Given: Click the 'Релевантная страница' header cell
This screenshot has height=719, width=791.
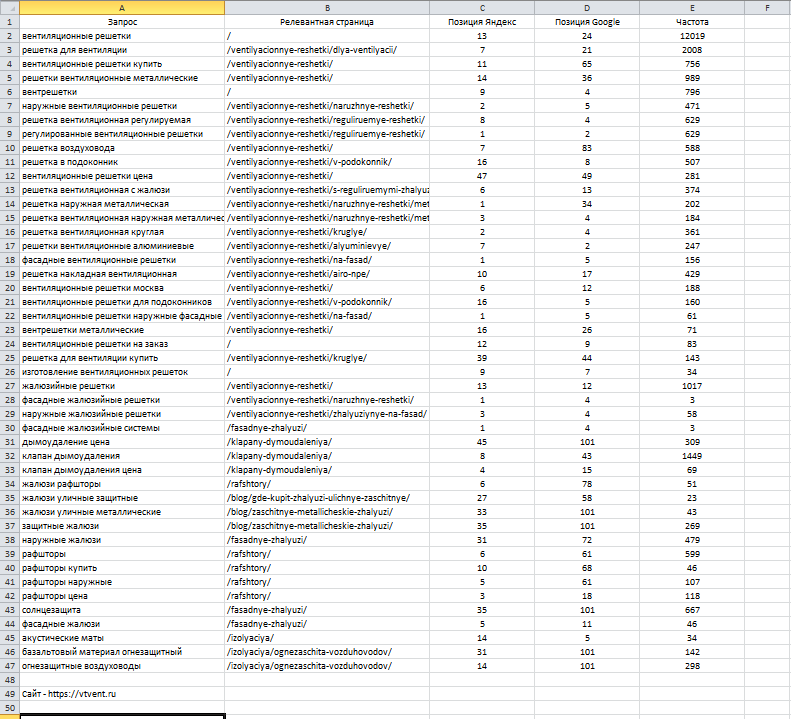Looking at the screenshot, I should 327,22.
